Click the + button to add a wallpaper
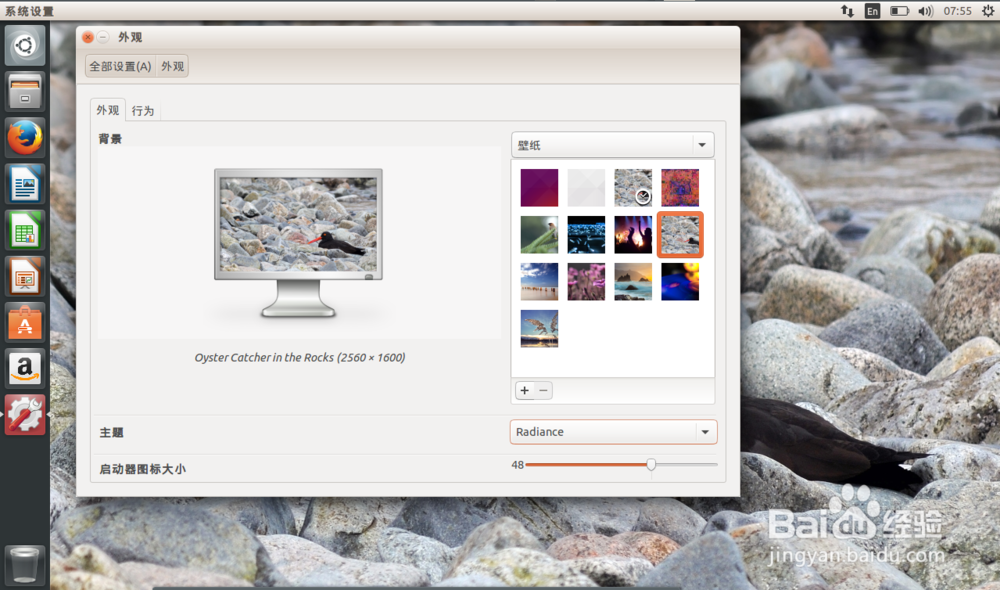Image resolution: width=1000 pixels, height=590 pixels. click(524, 390)
